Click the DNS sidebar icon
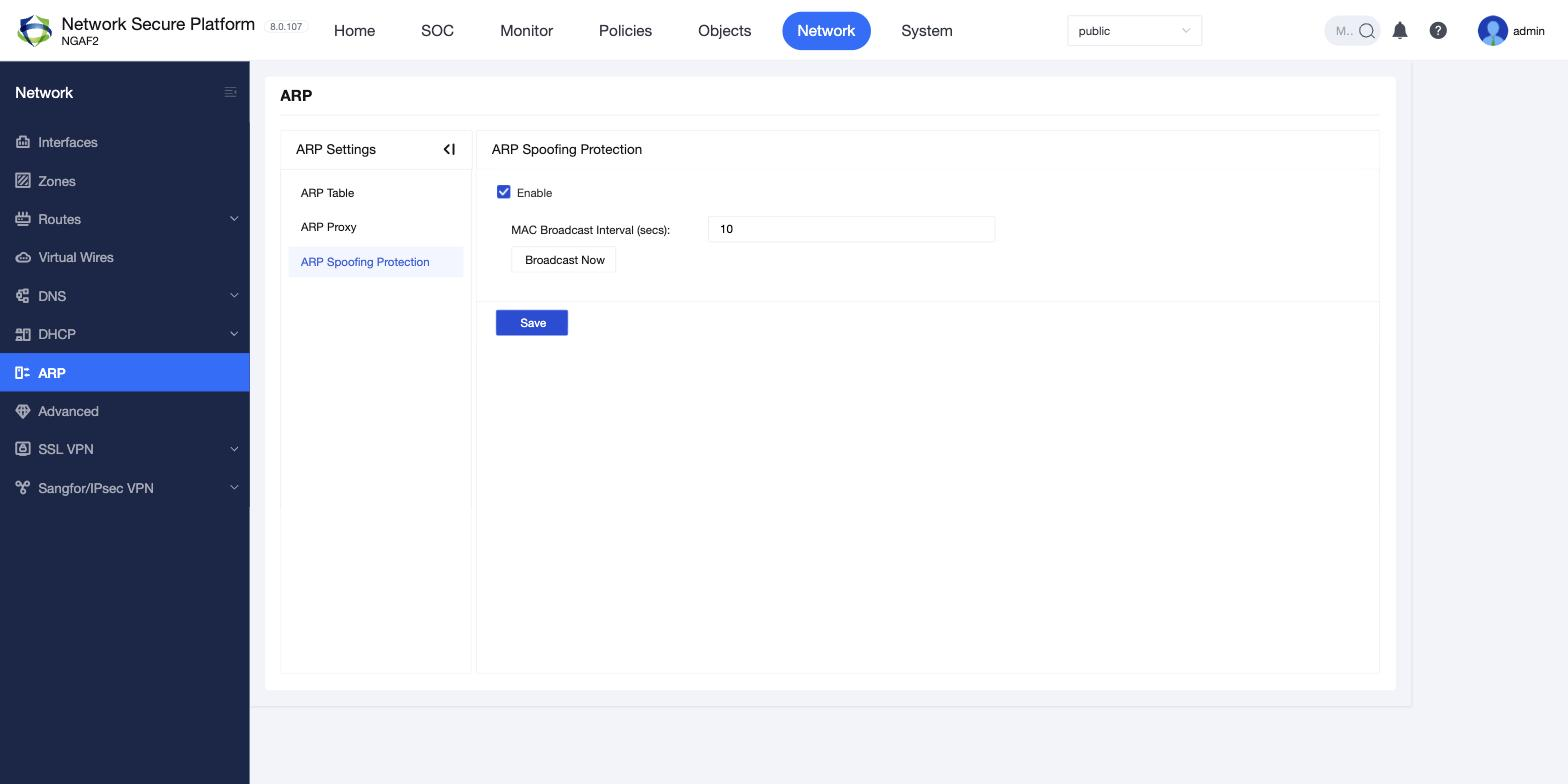 point(23,296)
